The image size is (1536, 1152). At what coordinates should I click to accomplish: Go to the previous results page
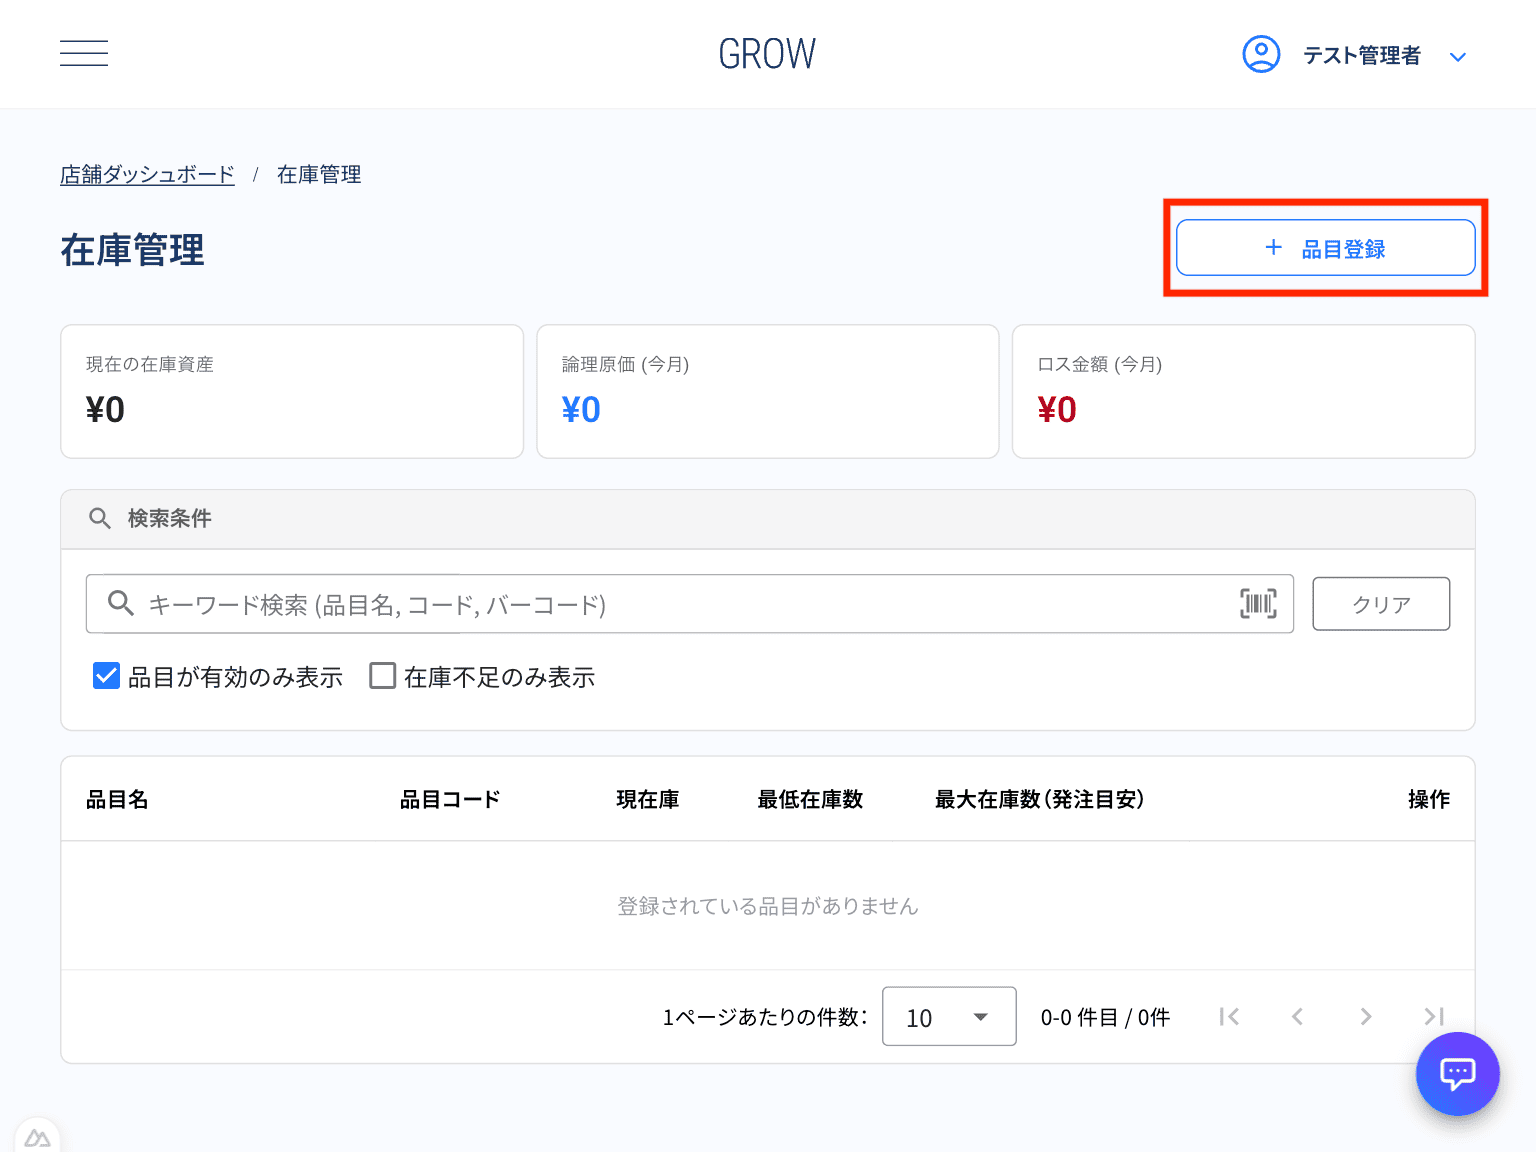1297,1016
